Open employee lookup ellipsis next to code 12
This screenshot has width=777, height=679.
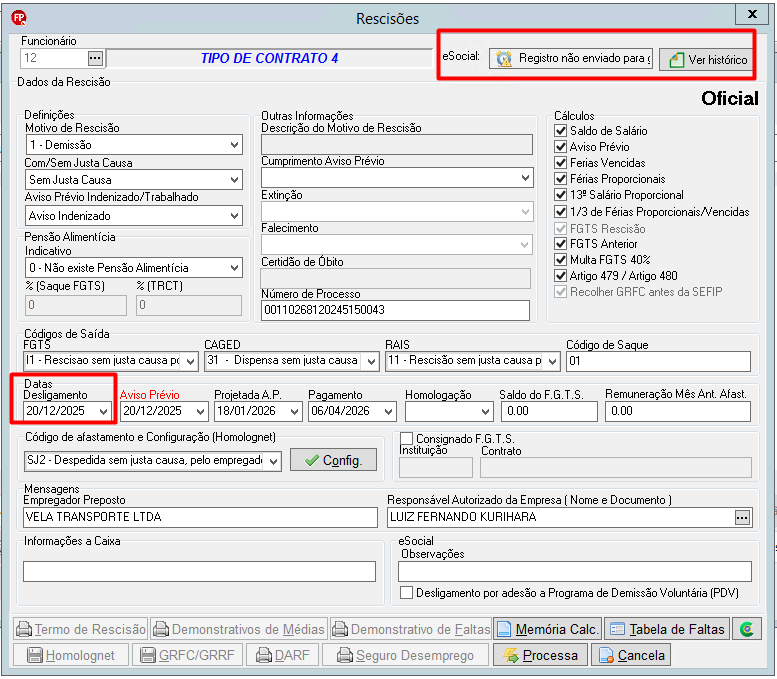pyautogui.click(x=95, y=58)
